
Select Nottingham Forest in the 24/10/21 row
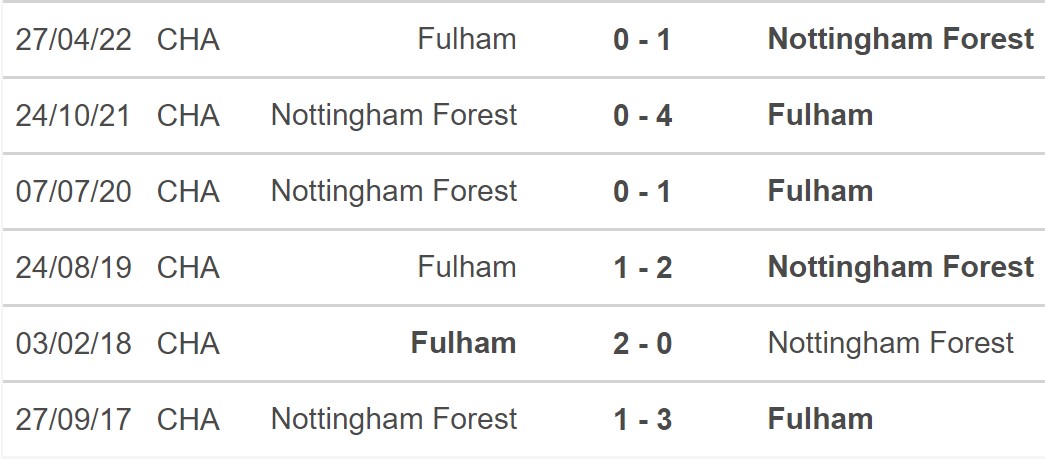(x=394, y=115)
